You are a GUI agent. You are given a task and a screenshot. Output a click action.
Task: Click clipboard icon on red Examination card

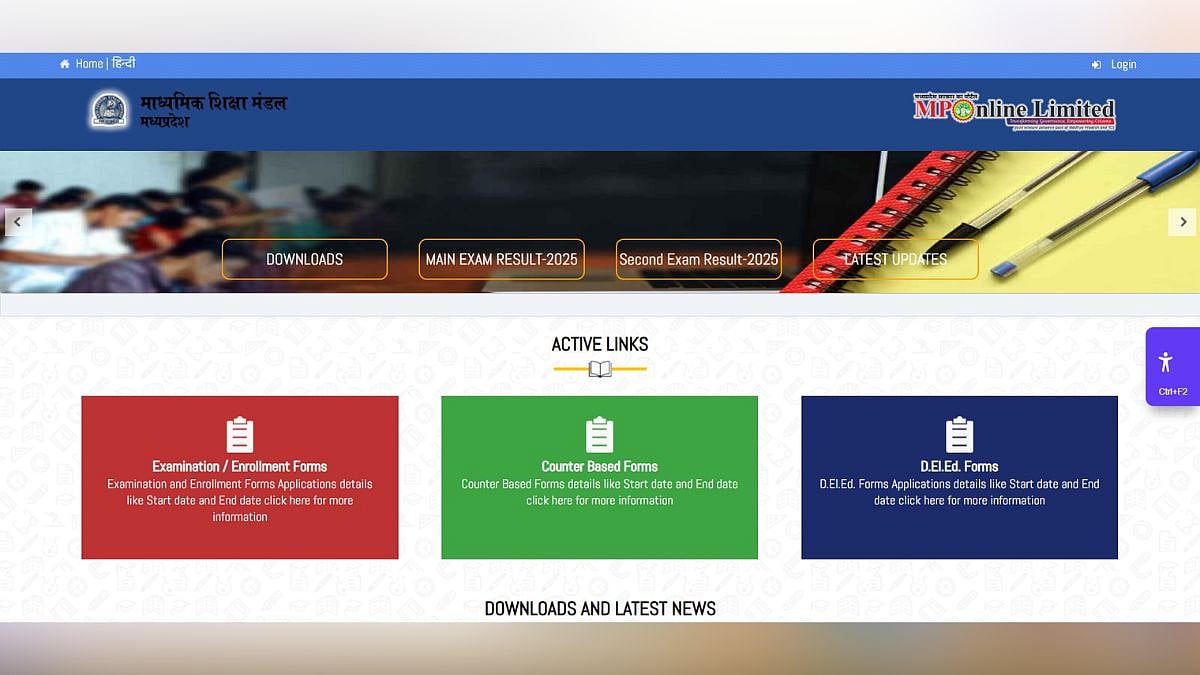point(240,435)
